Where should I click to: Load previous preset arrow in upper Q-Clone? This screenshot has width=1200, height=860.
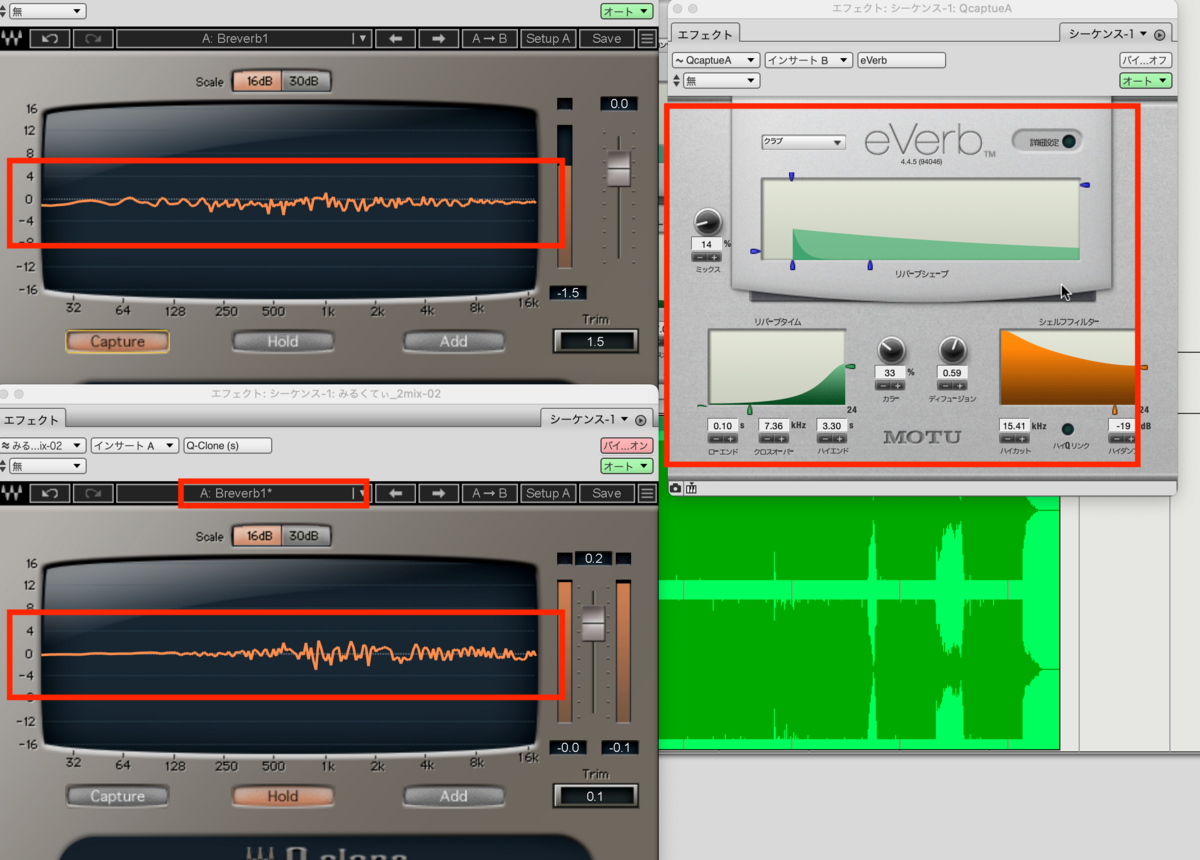coord(396,39)
